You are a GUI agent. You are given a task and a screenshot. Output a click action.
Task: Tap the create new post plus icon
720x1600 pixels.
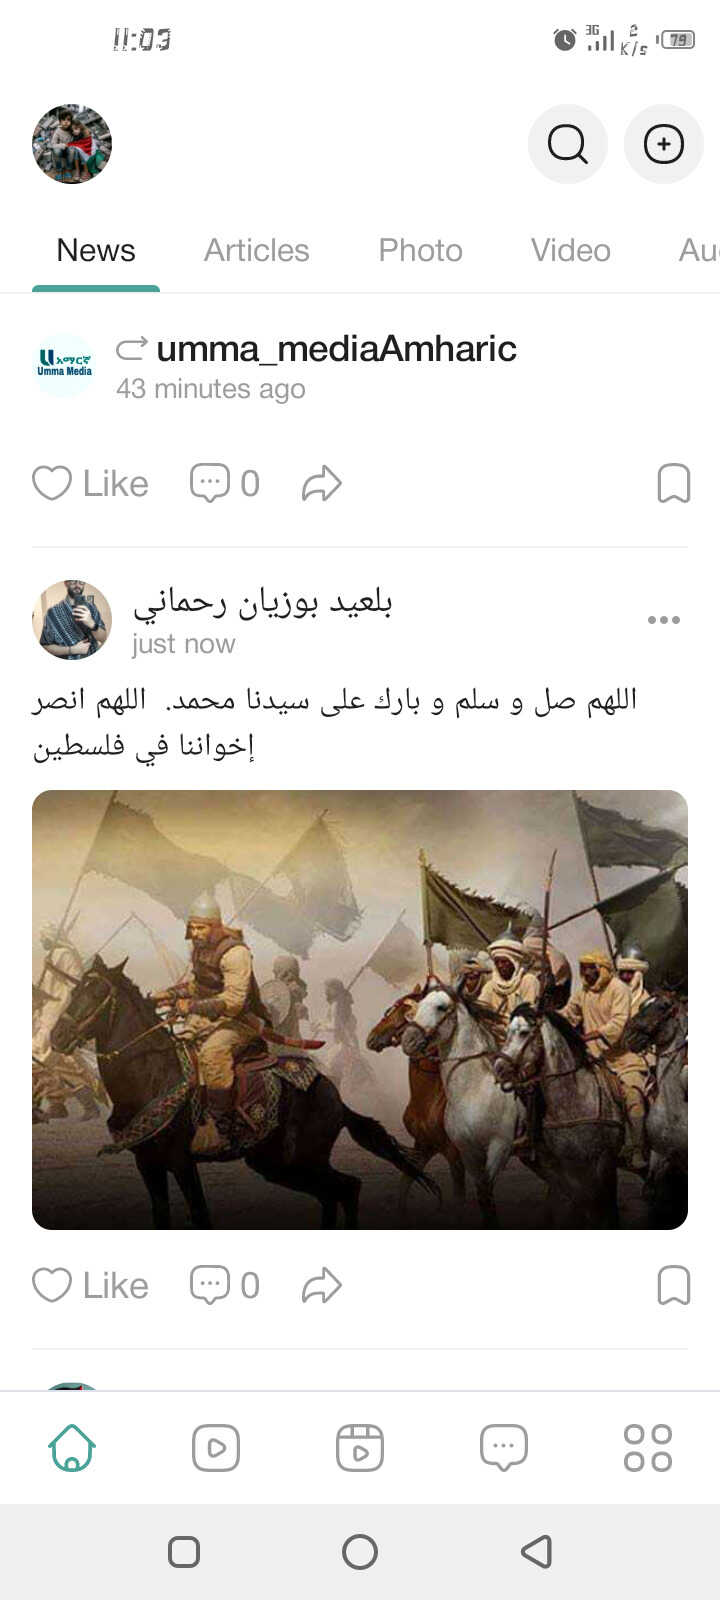pos(664,144)
